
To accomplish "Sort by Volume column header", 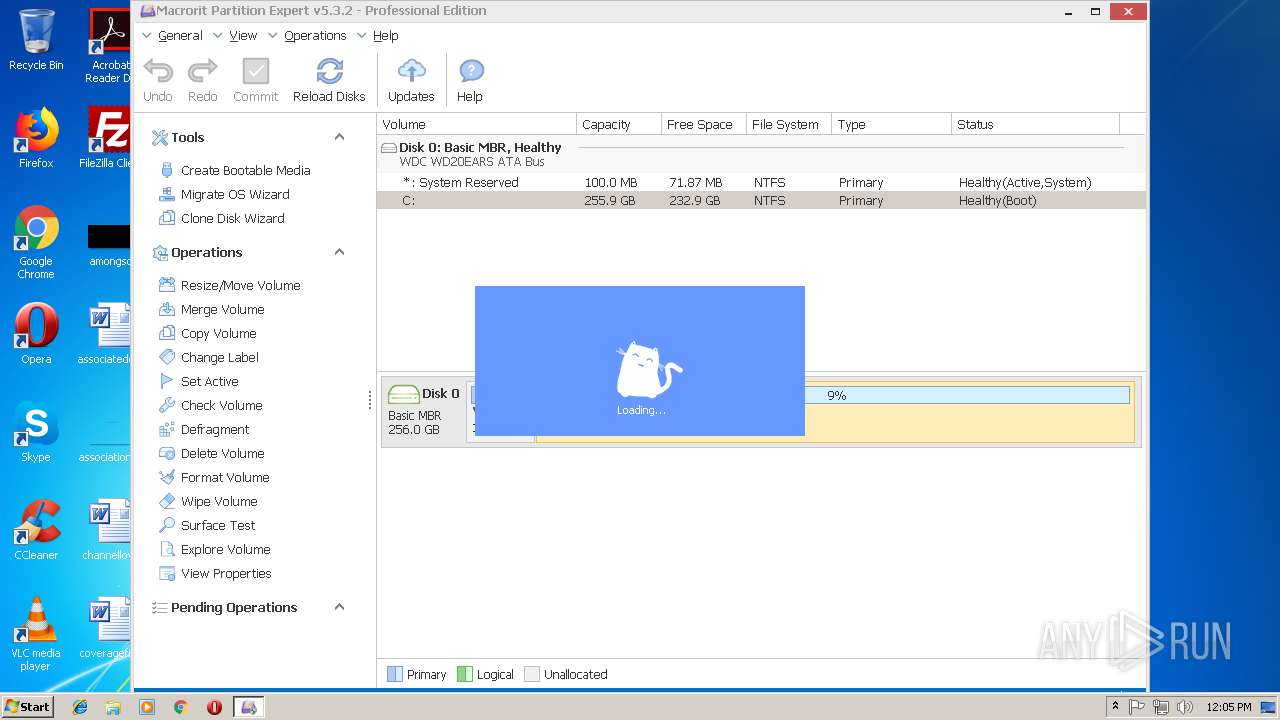I will click(477, 124).
